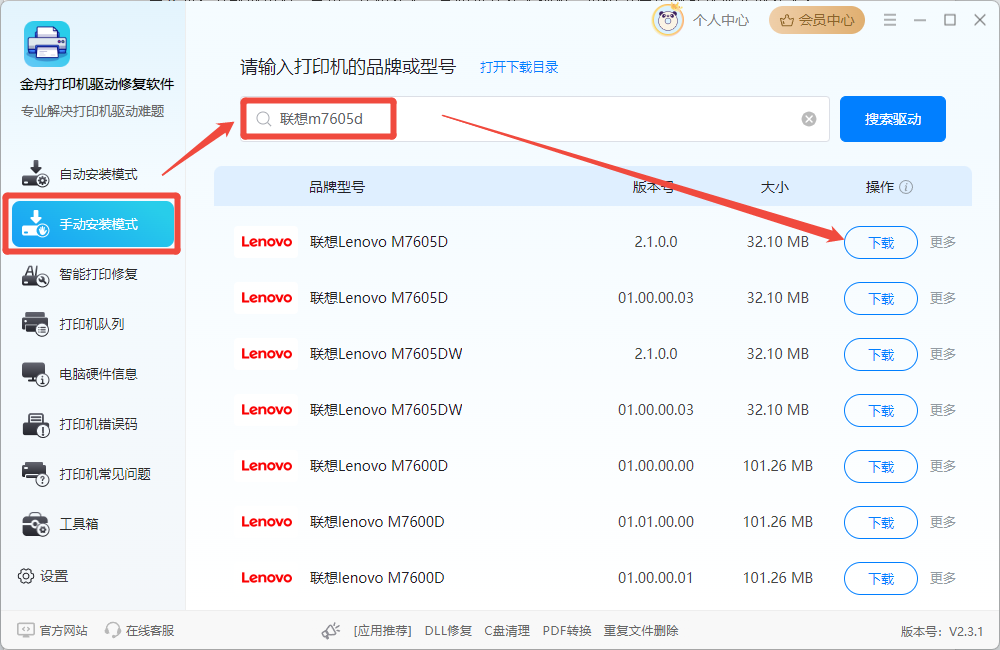Click the megaphone recommendation icon
1000x650 pixels.
tap(330, 631)
